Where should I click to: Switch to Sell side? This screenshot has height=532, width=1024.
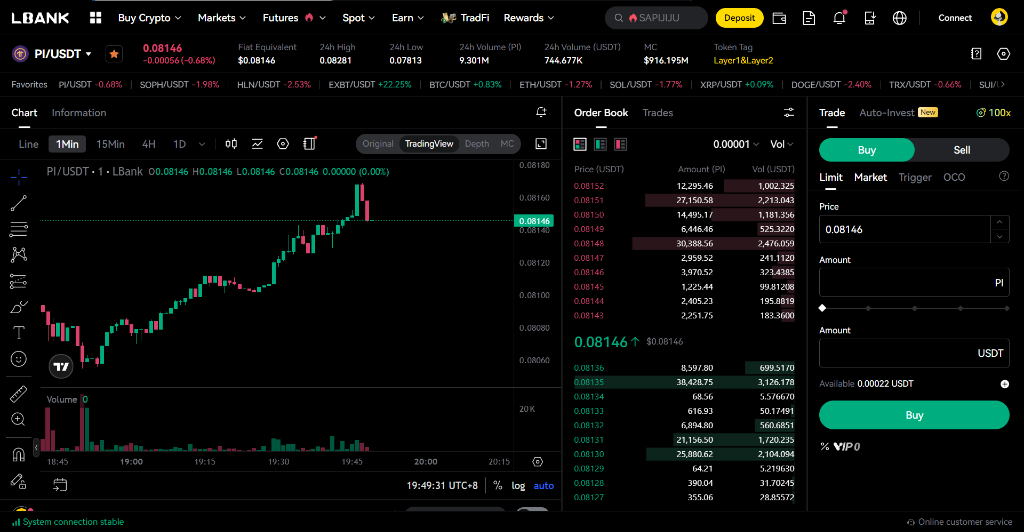(962, 150)
